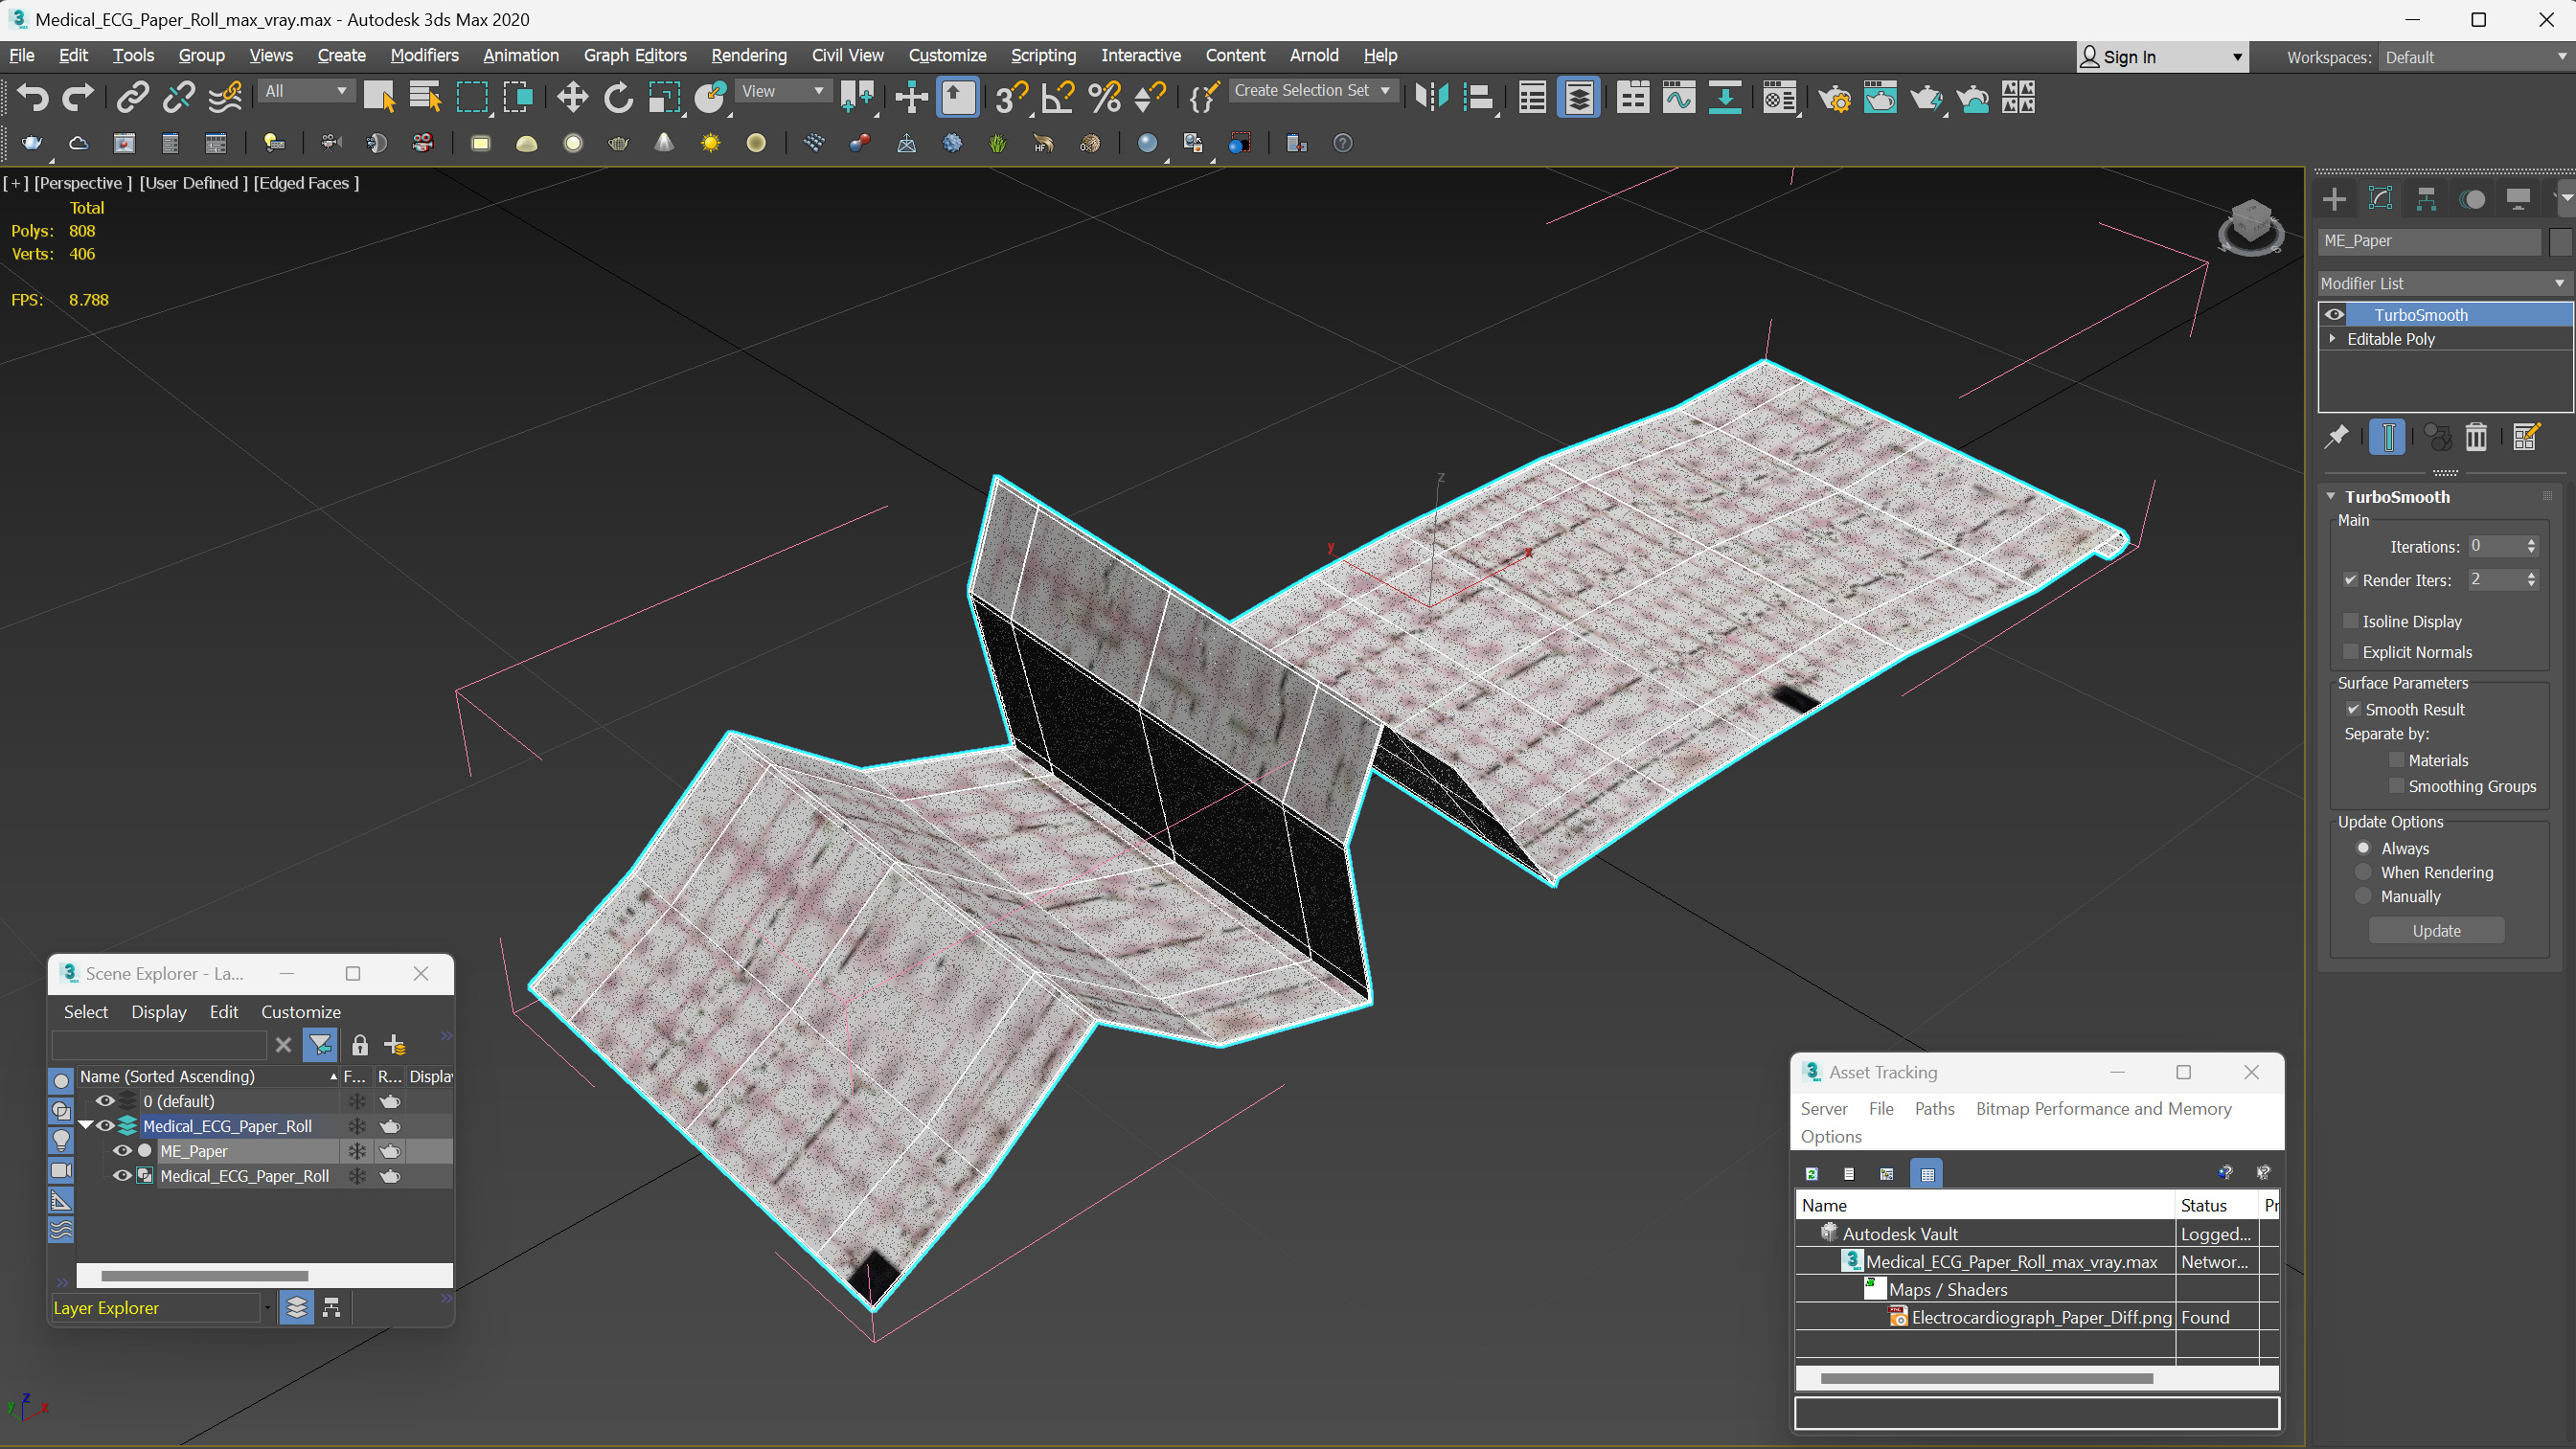Open the Graph Editors menu

tap(635, 55)
